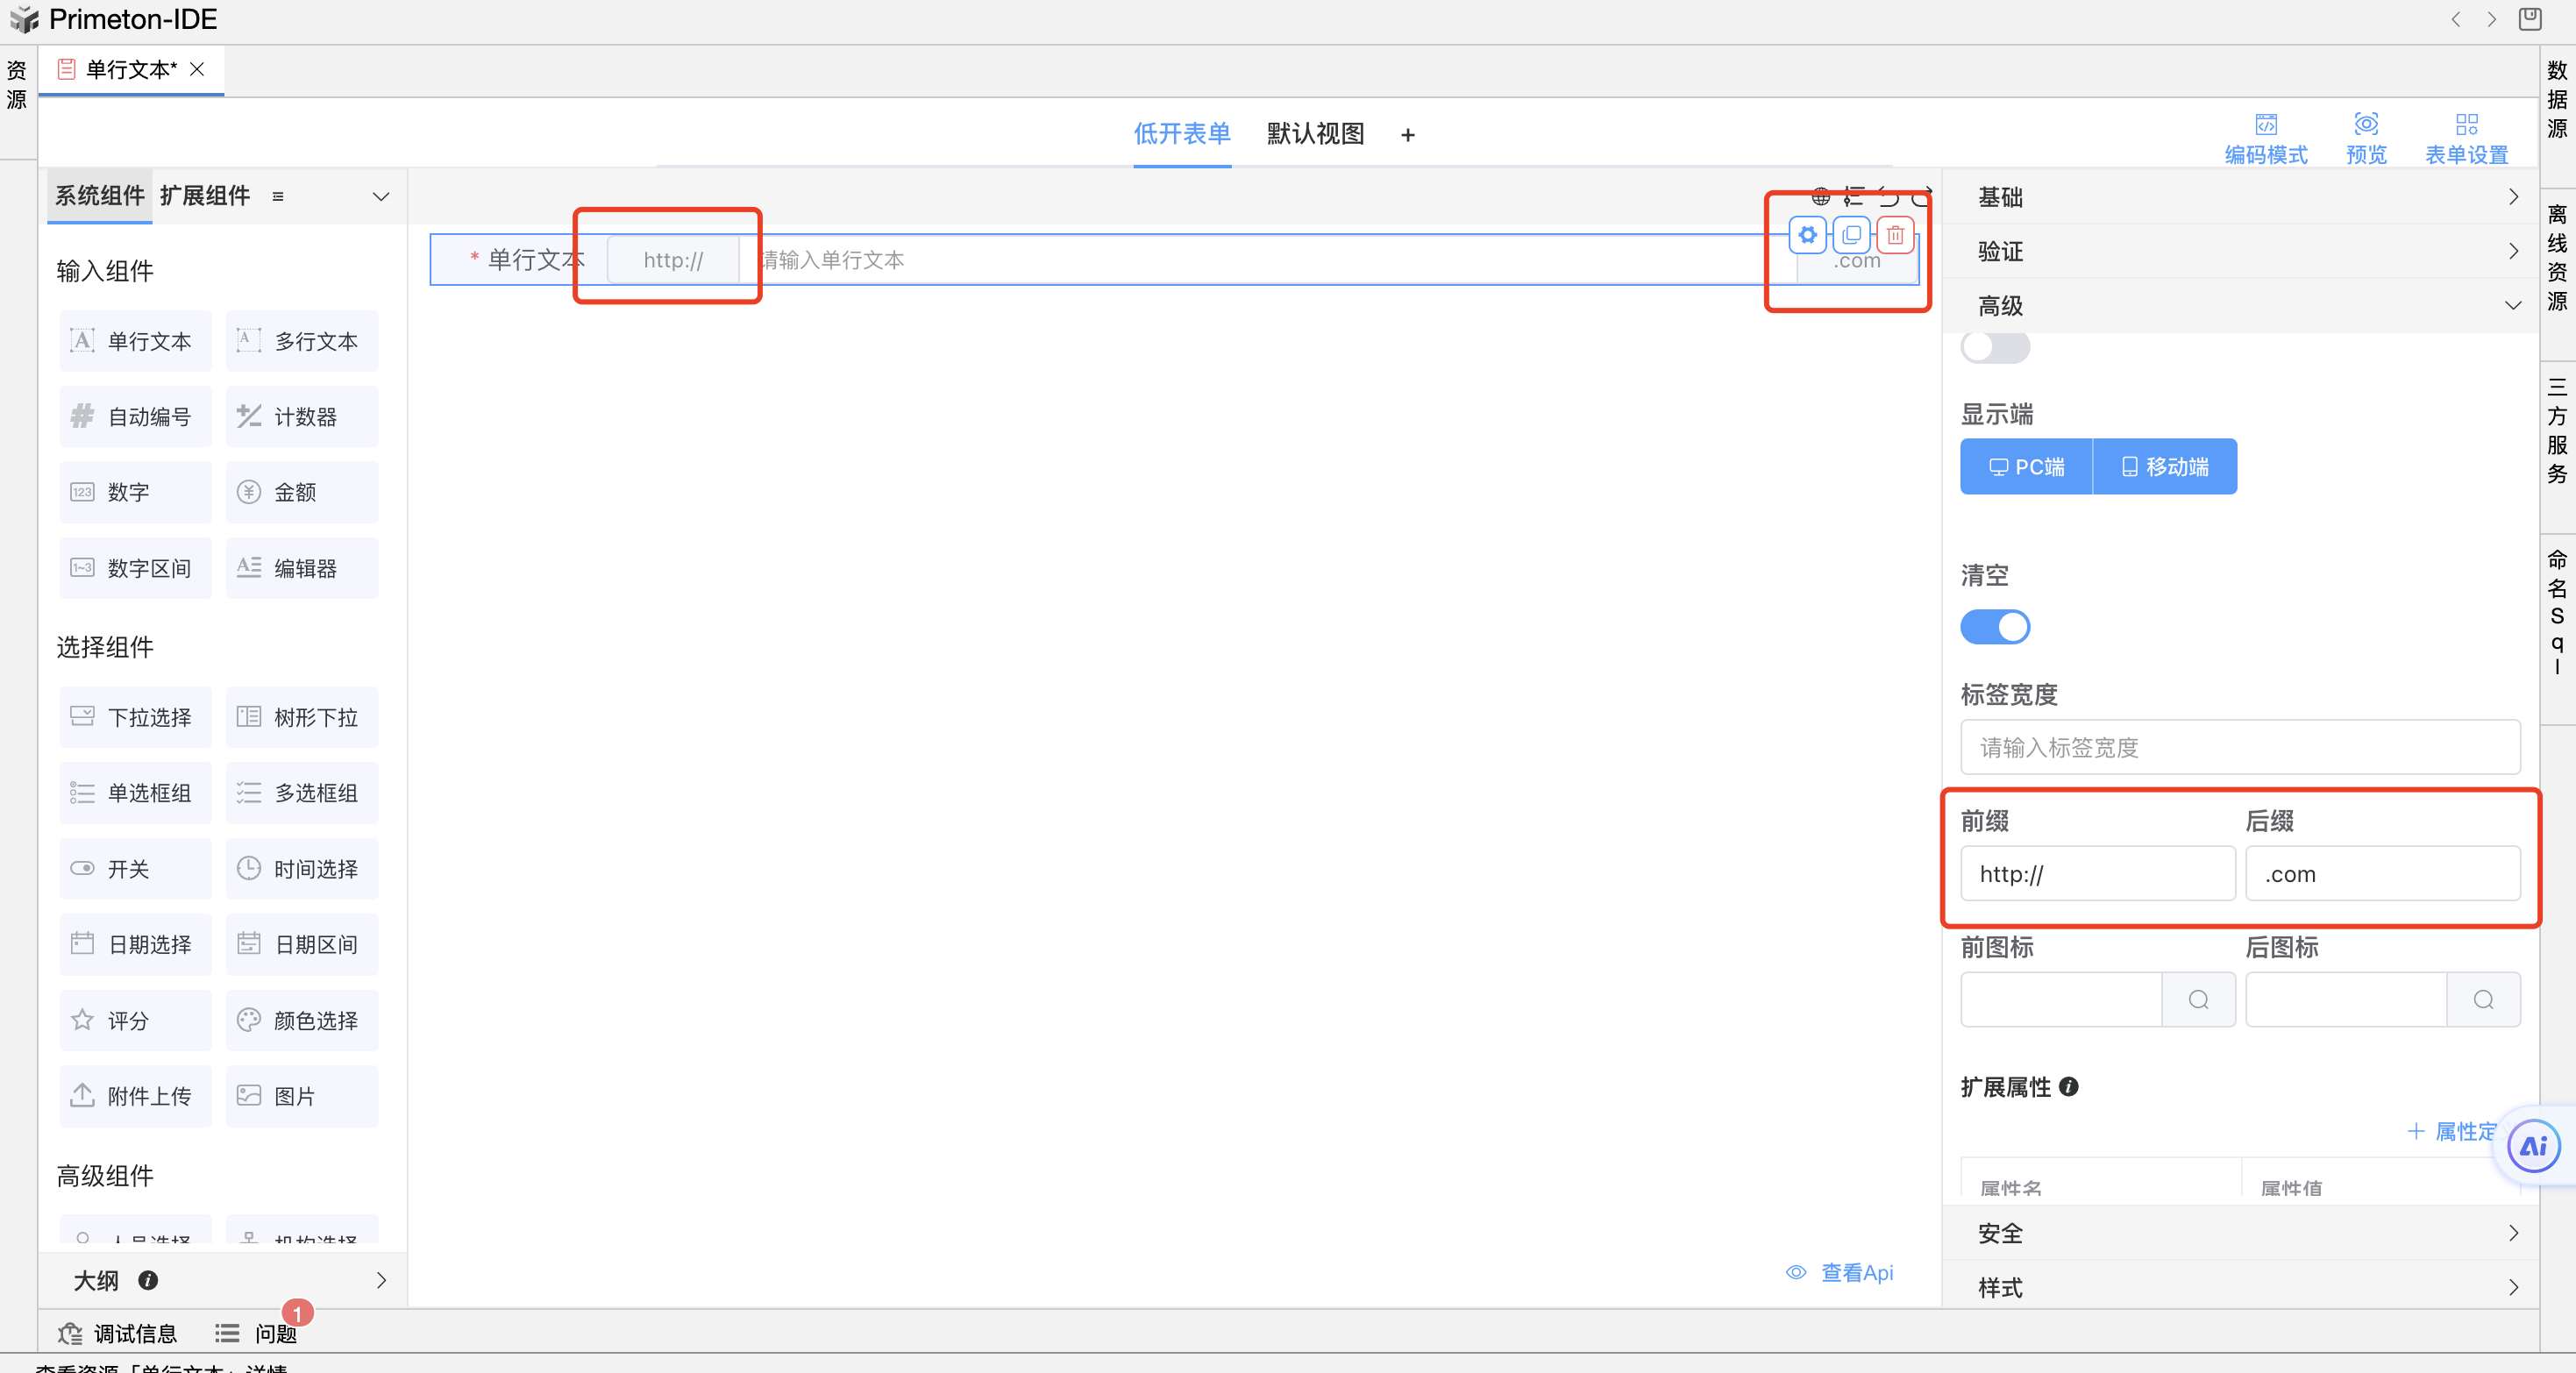Switch to the 默认视图 tab
2576x1373 pixels.
click(1315, 134)
